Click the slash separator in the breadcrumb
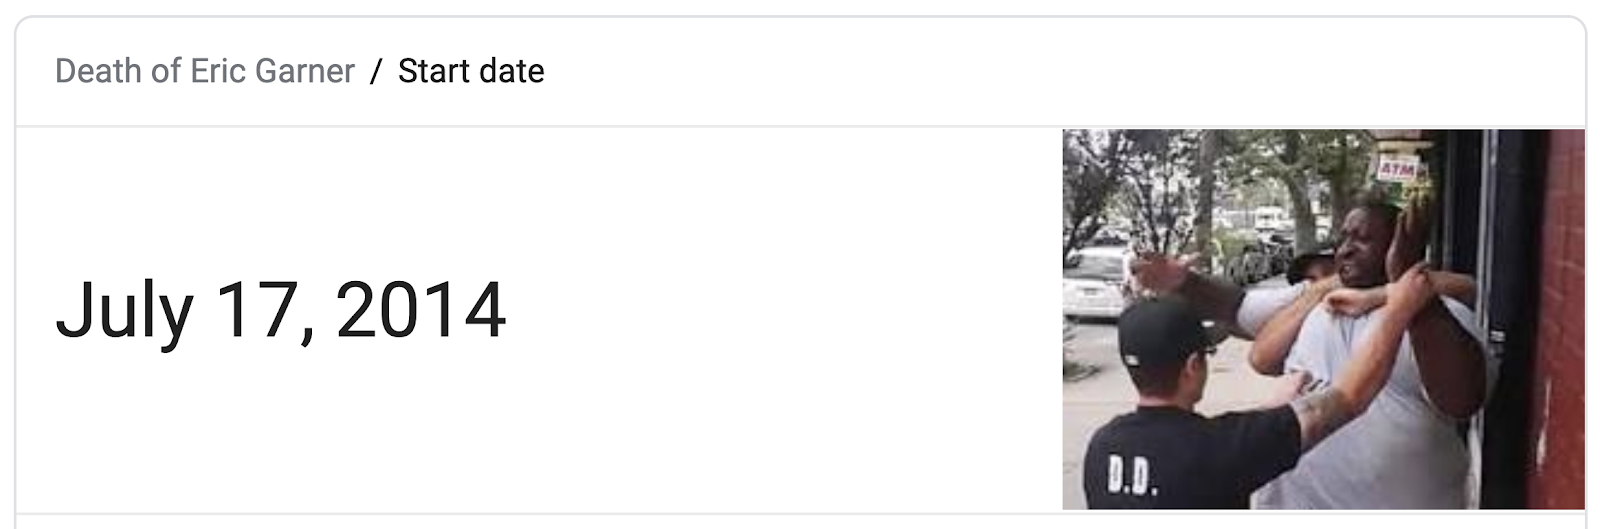 376,72
